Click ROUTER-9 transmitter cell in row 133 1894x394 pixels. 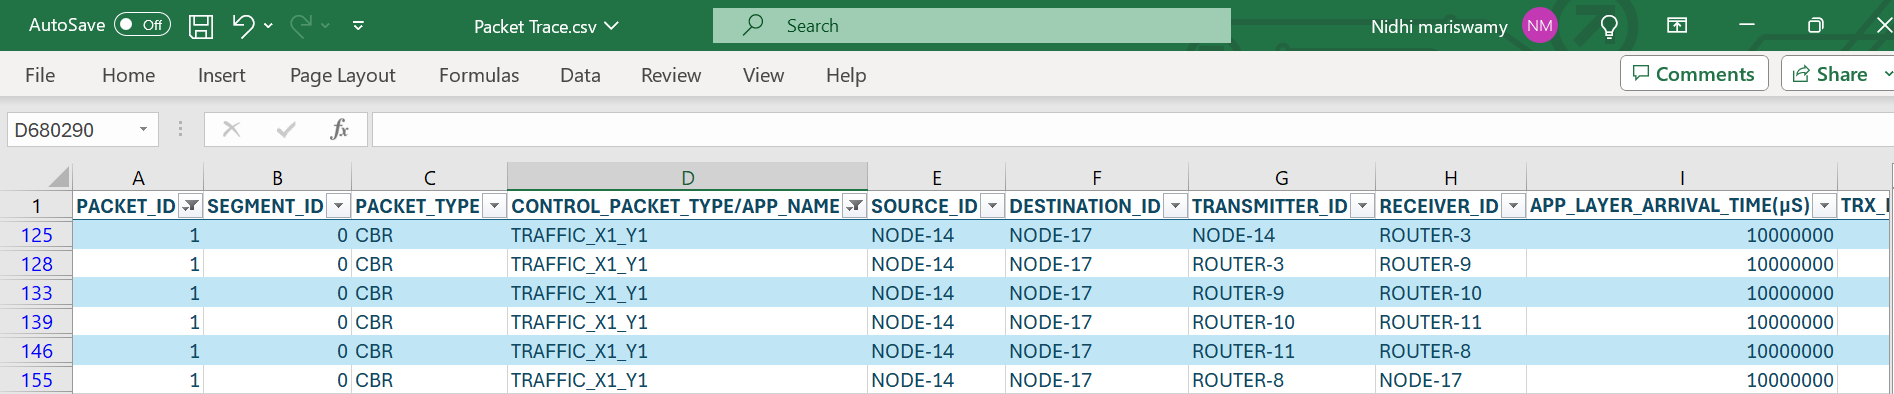(1281, 293)
